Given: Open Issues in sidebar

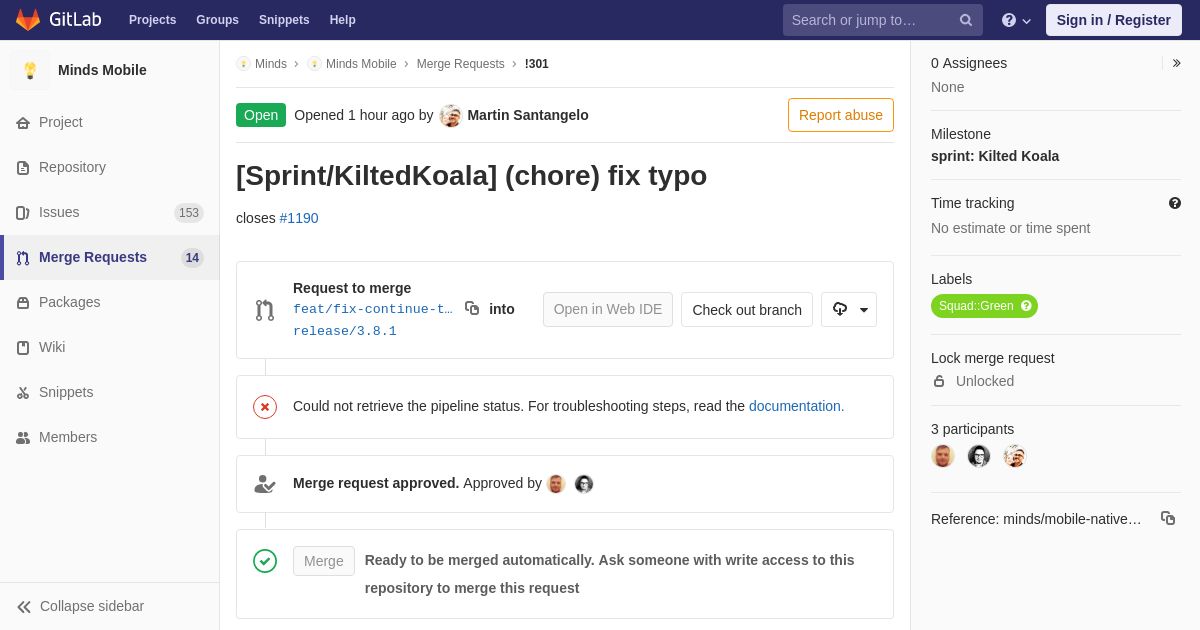Looking at the screenshot, I should (x=110, y=212).
